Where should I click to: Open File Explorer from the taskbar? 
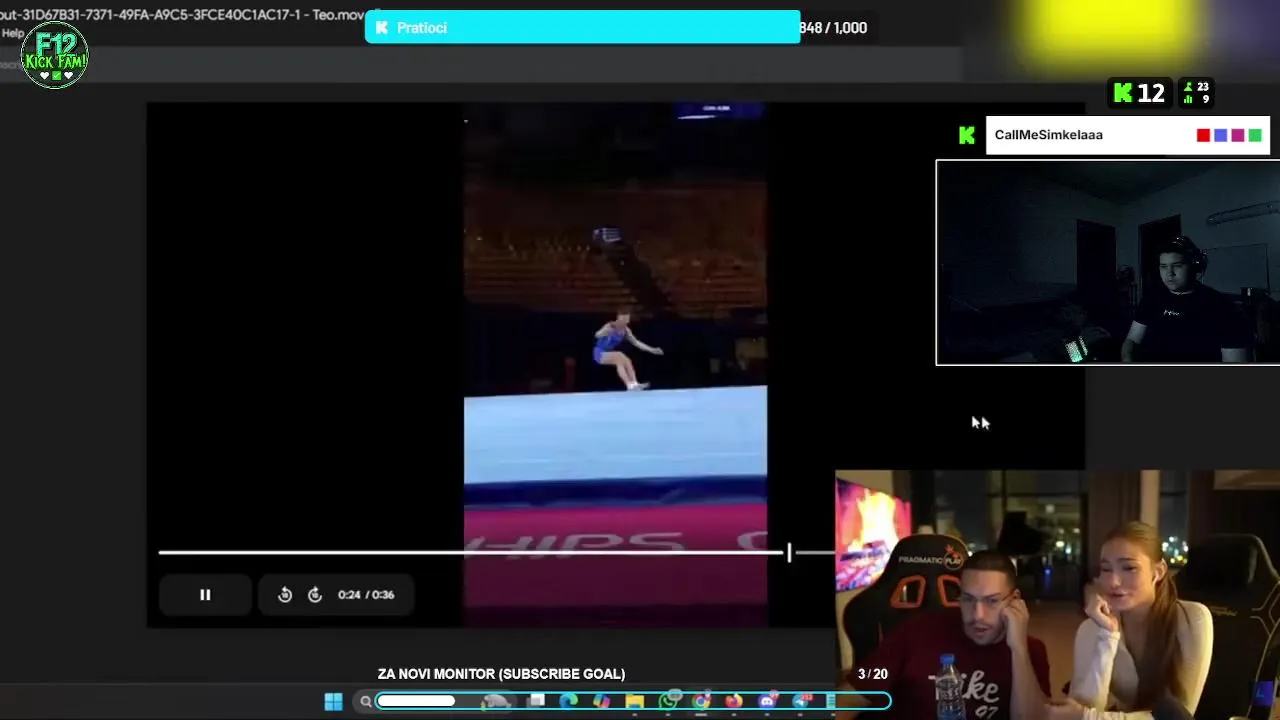[x=634, y=701]
